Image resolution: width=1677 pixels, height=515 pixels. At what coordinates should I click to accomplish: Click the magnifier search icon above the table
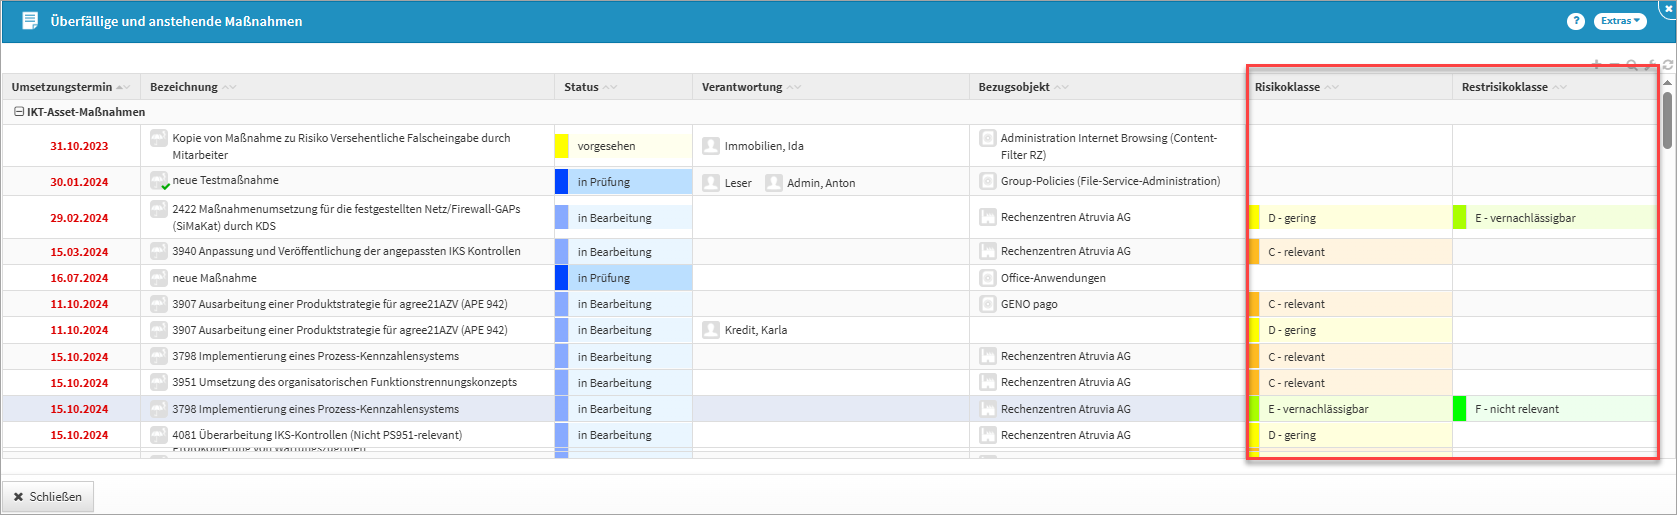click(x=1632, y=65)
